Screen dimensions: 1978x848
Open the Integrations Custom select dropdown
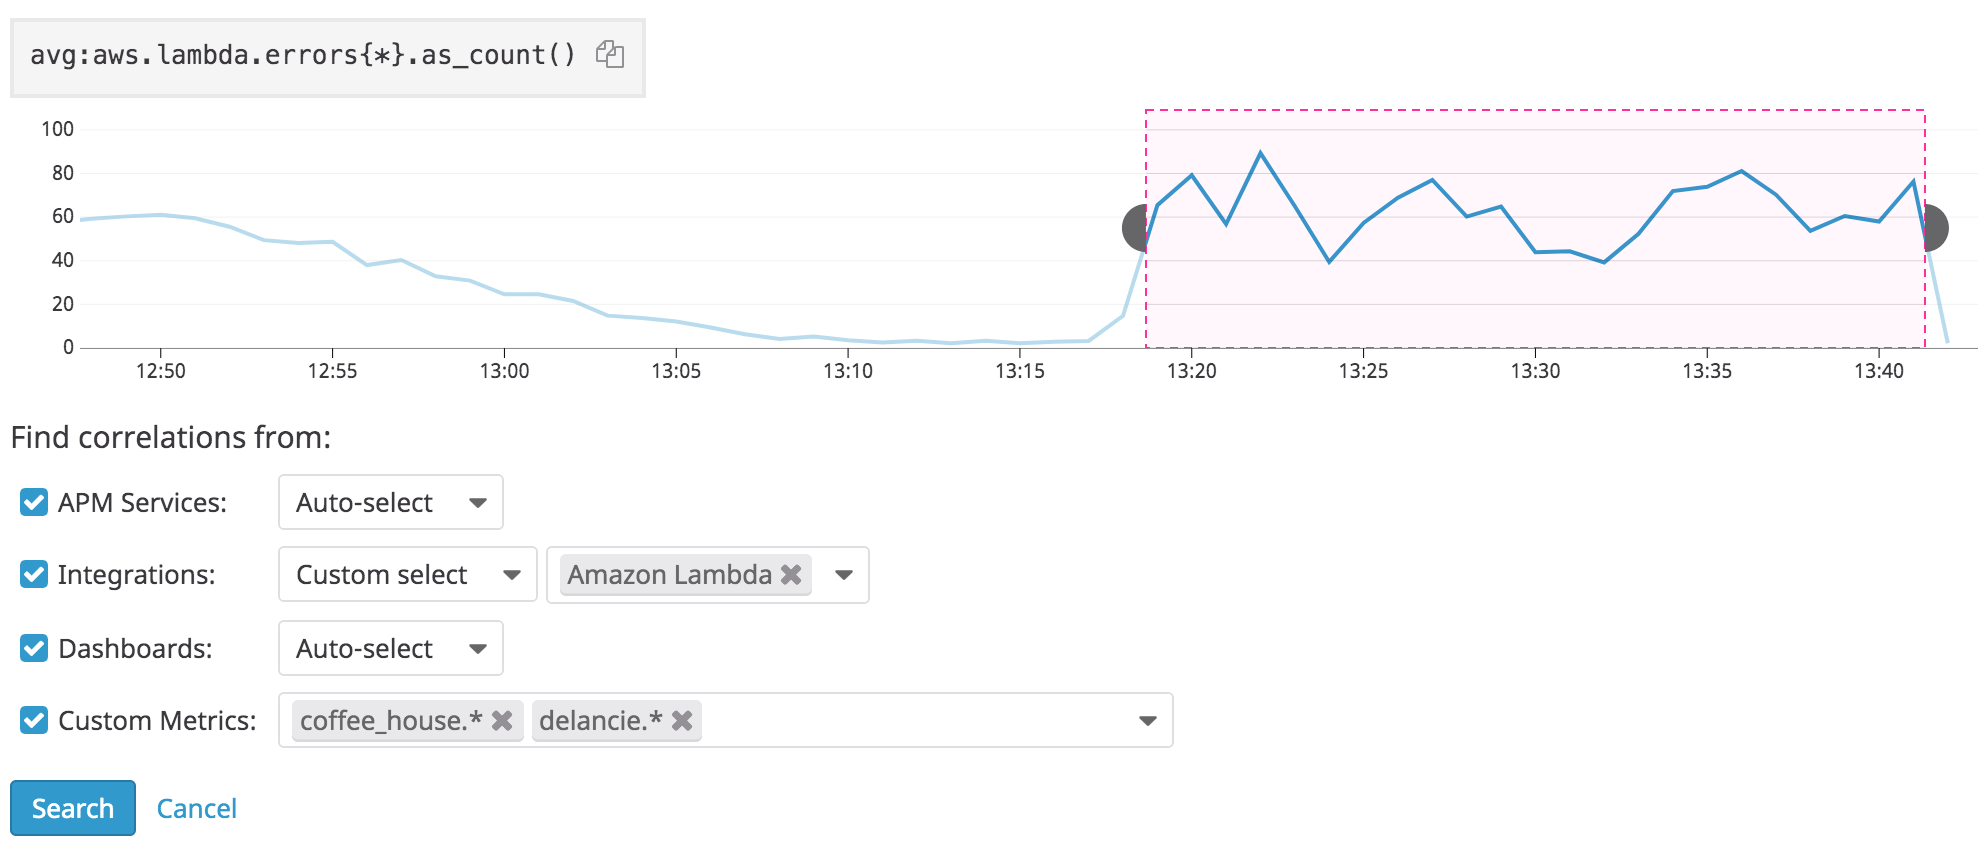pos(407,575)
